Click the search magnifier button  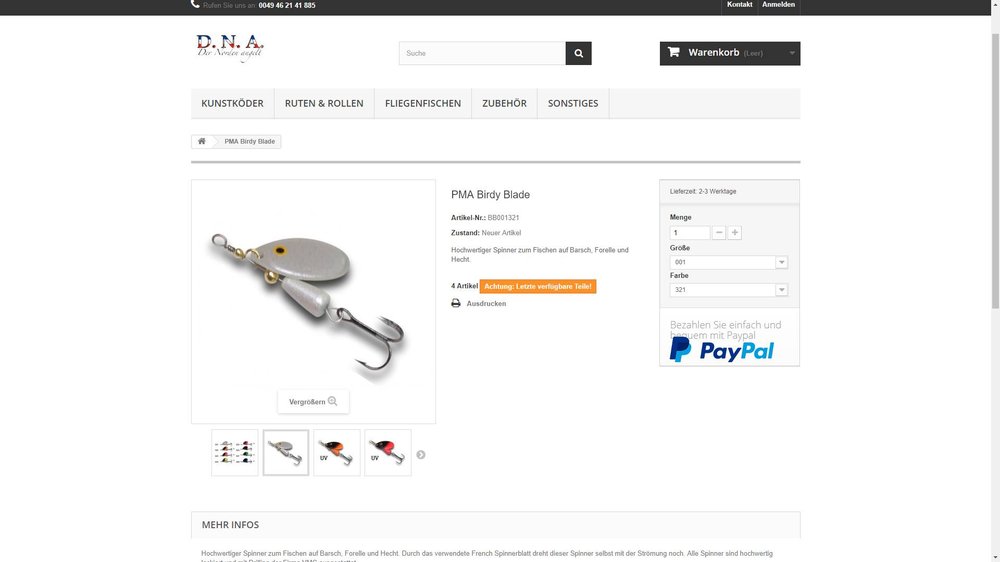tap(578, 54)
